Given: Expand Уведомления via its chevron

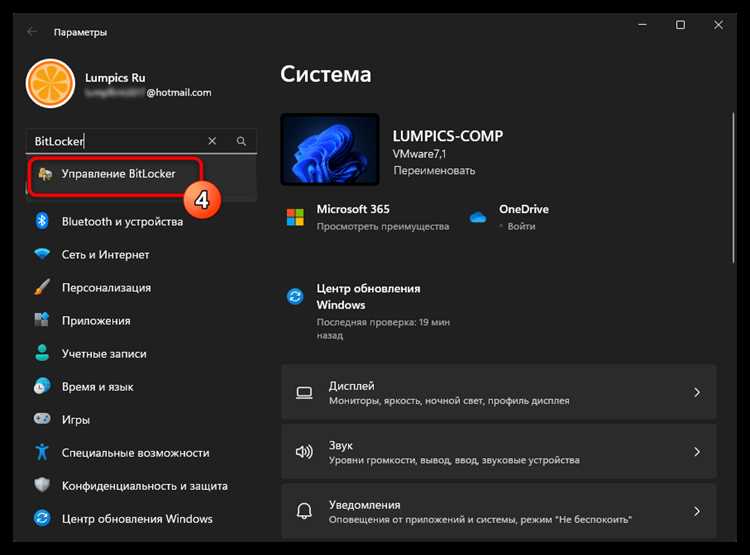Looking at the screenshot, I should tap(697, 511).
